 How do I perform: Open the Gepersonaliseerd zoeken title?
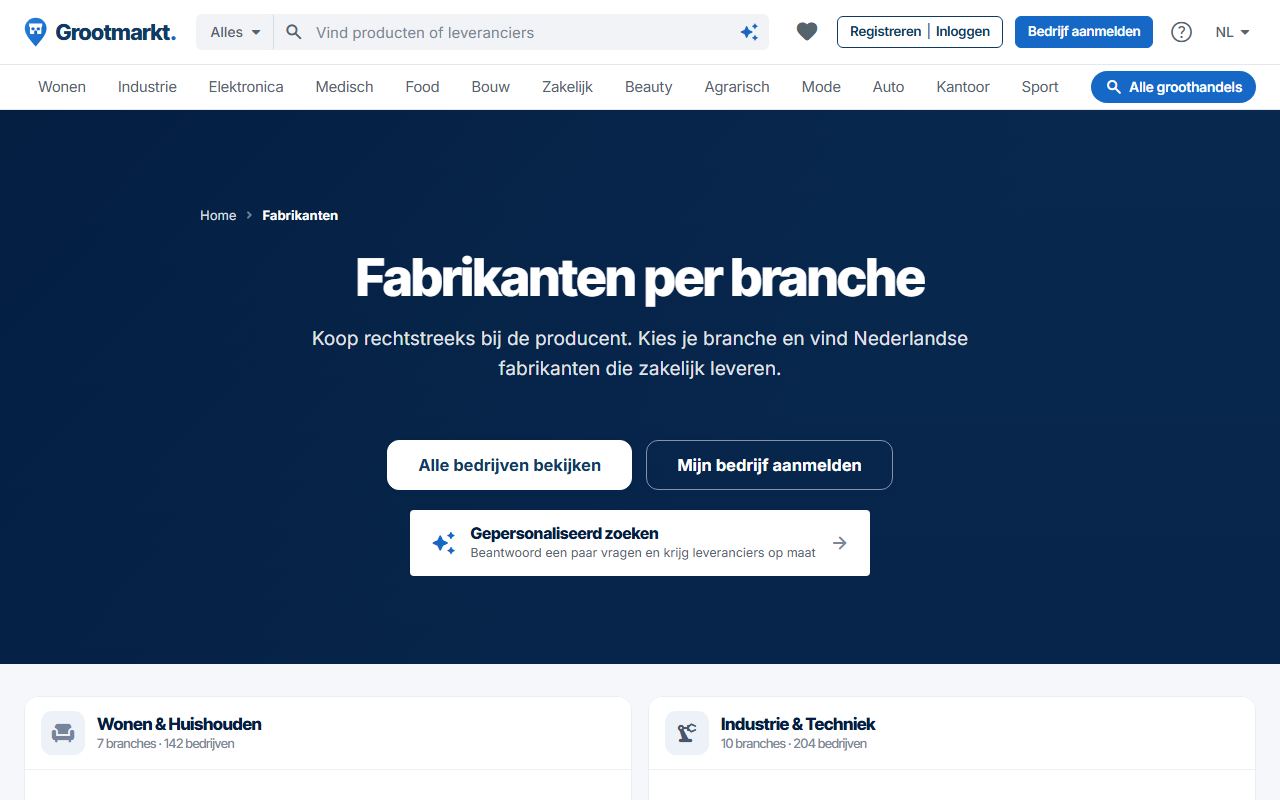564,534
